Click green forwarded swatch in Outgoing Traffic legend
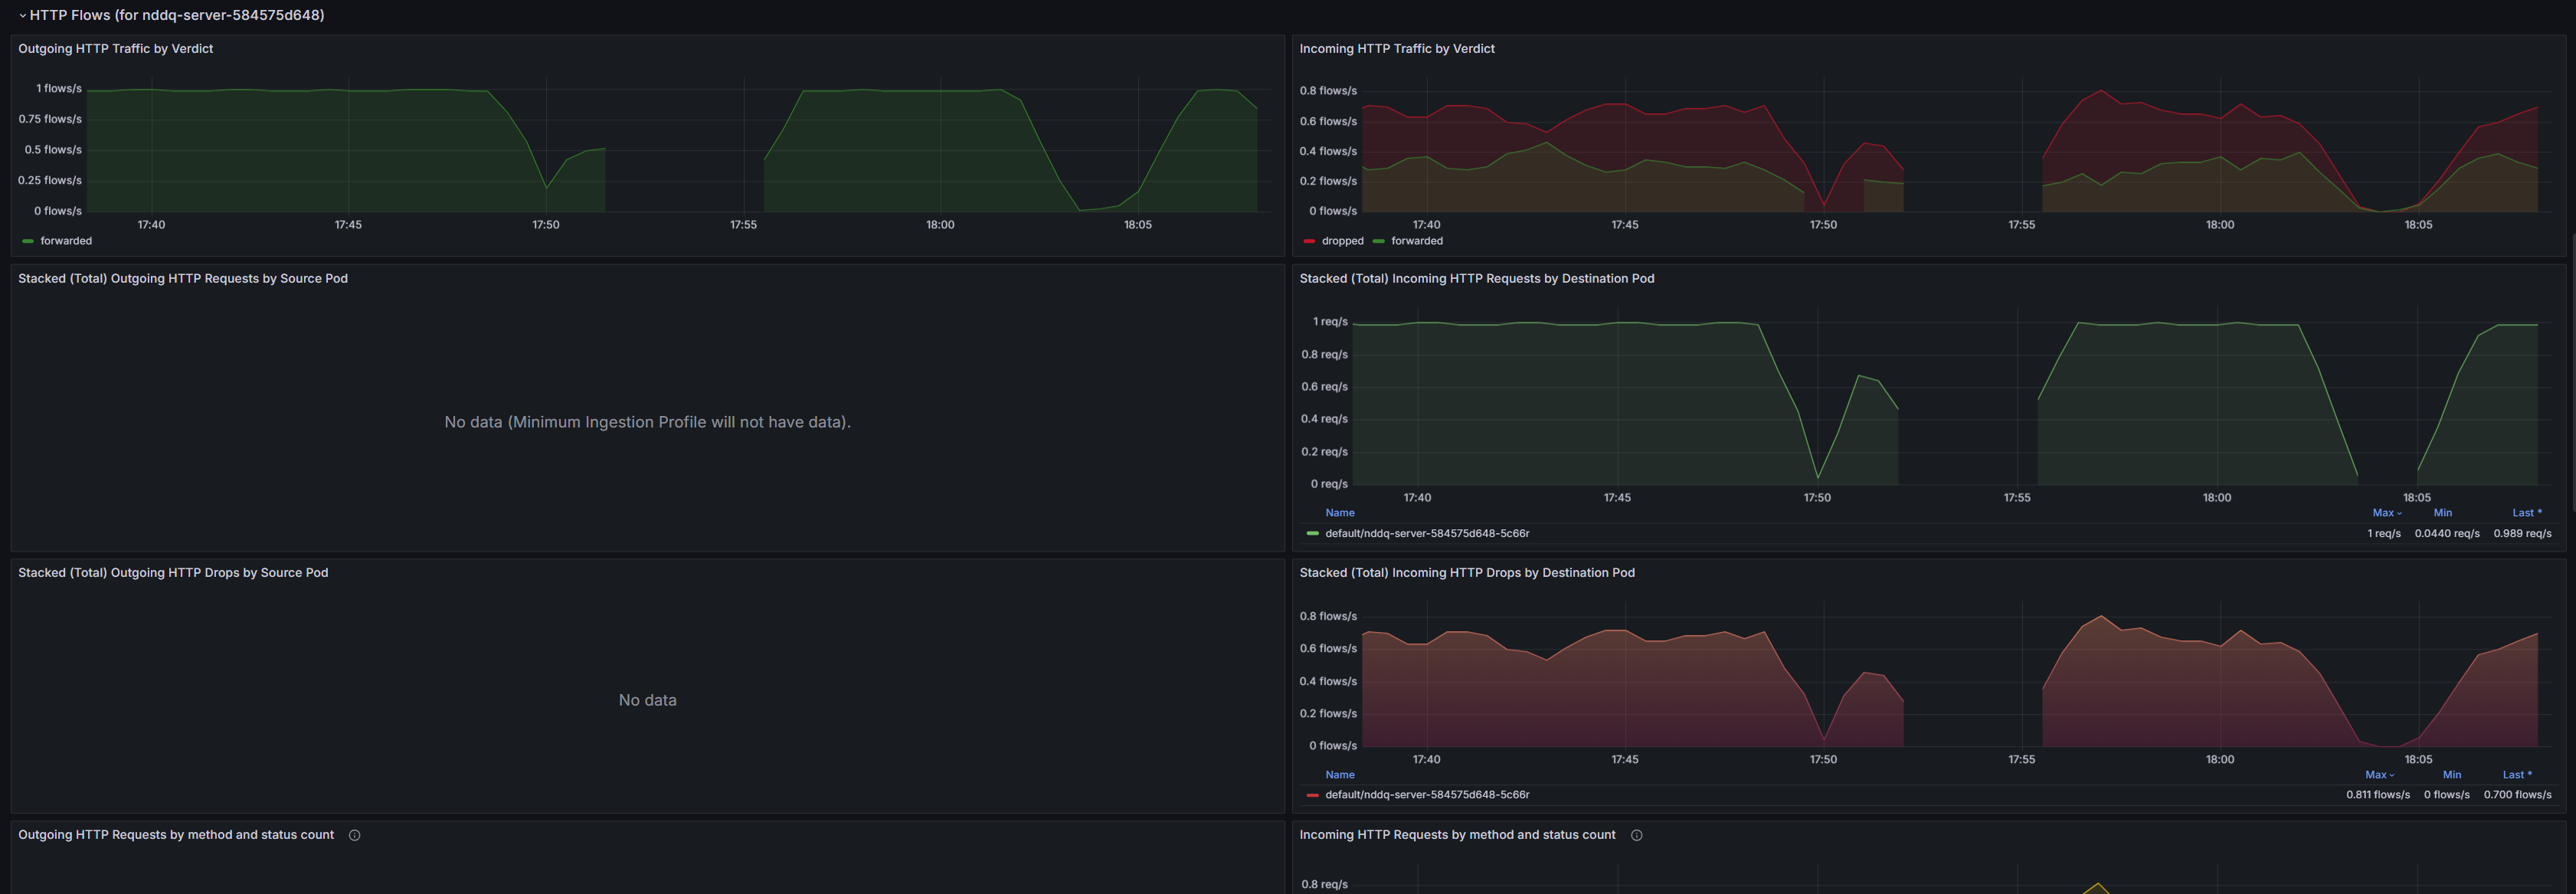The image size is (2576, 894). click(x=28, y=241)
